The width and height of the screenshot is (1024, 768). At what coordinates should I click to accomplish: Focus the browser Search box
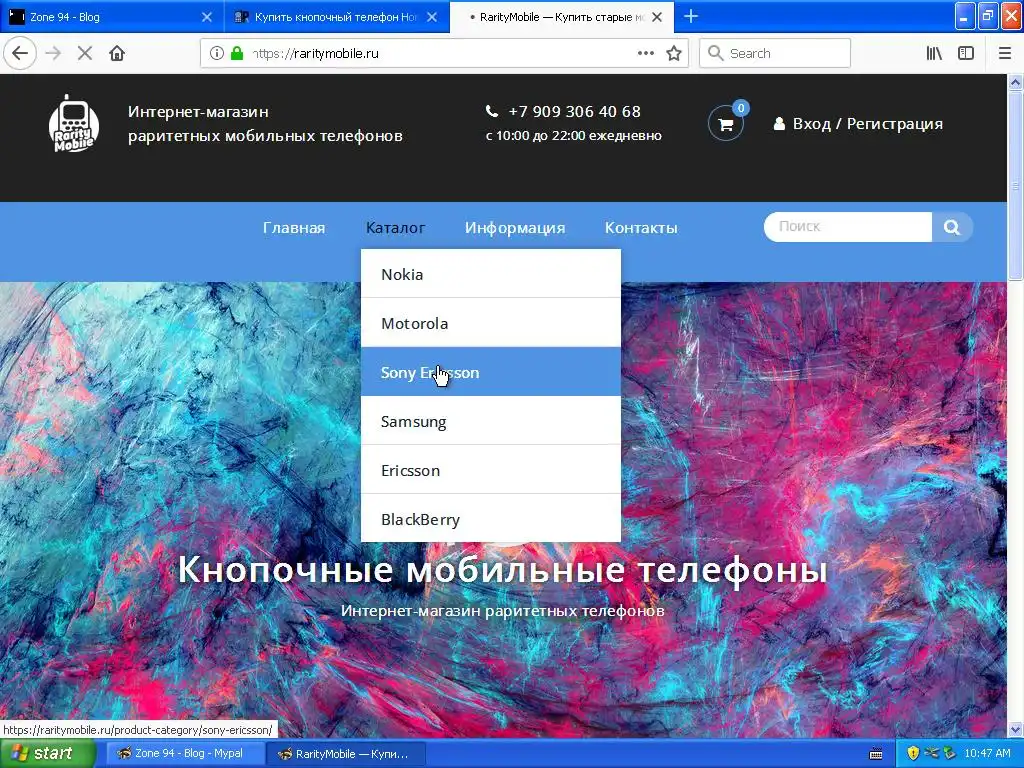[775, 54]
